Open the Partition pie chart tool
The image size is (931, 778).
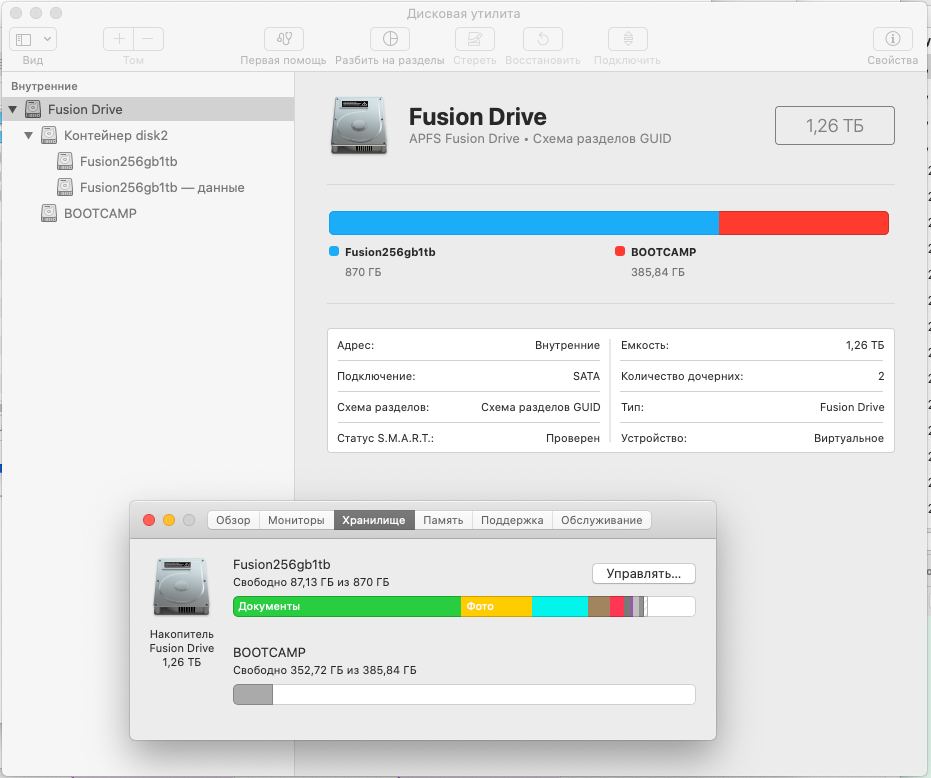point(390,39)
